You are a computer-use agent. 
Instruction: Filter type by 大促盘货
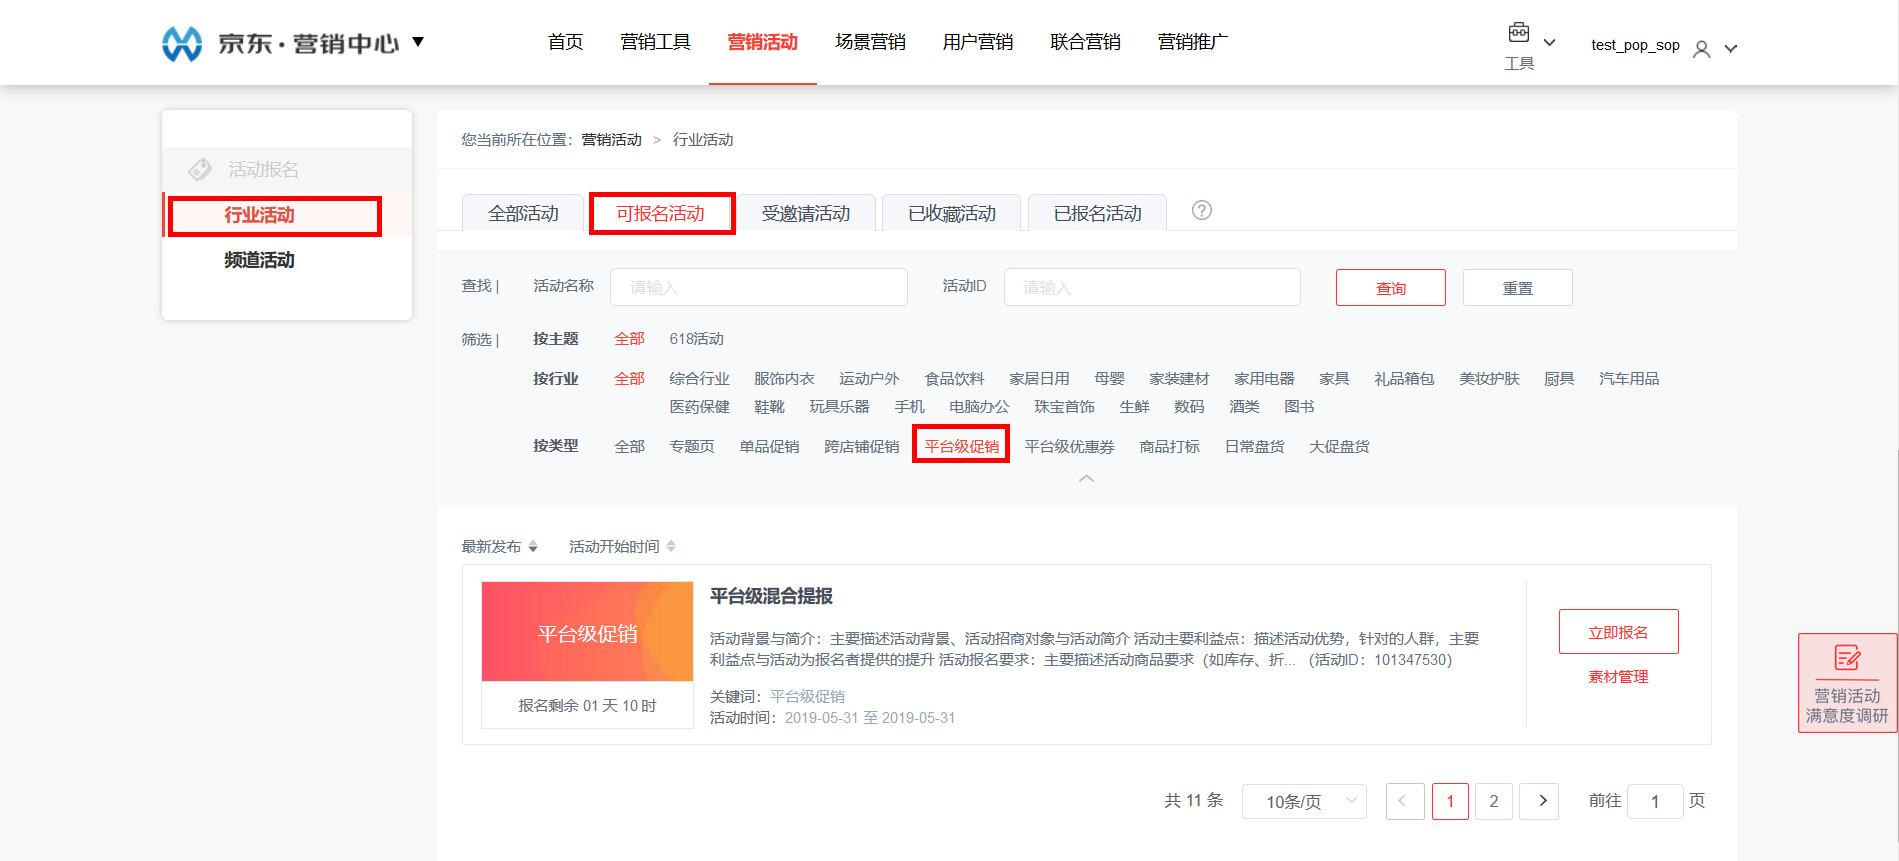click(x=1339, y=447)
